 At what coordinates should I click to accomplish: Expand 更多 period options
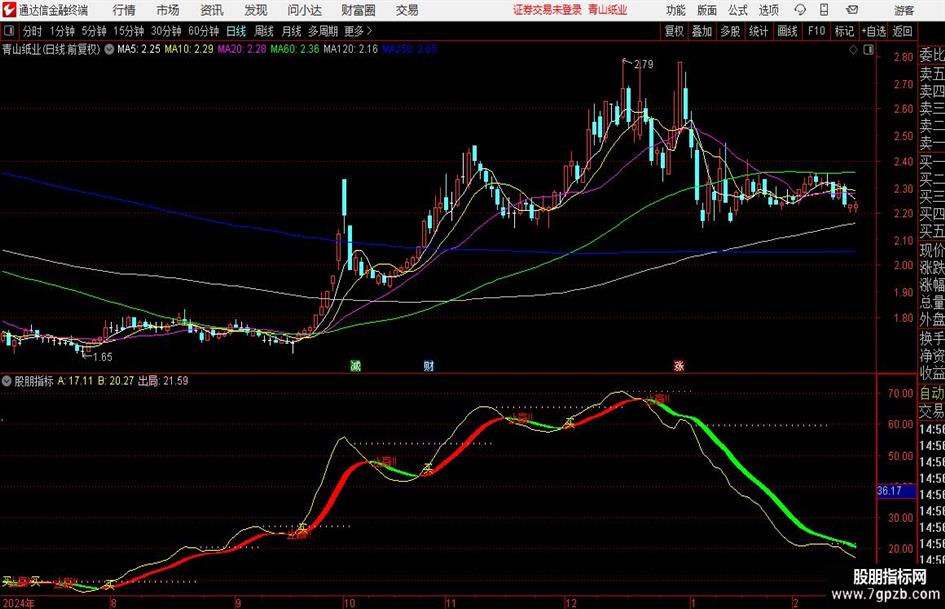358,31
